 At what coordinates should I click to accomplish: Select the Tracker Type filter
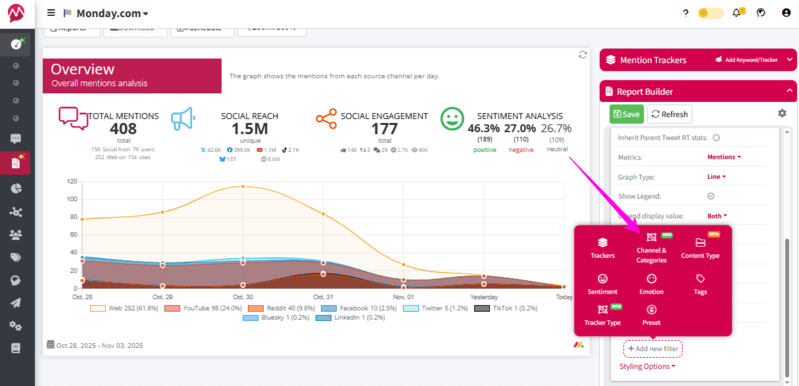click(x=602, y=316)
